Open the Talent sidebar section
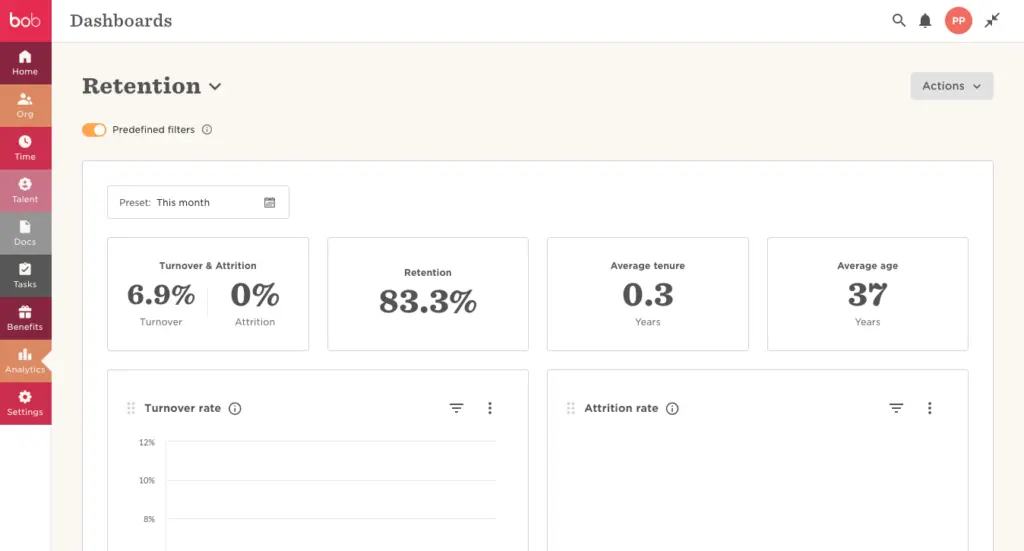 tap(25, 190)
